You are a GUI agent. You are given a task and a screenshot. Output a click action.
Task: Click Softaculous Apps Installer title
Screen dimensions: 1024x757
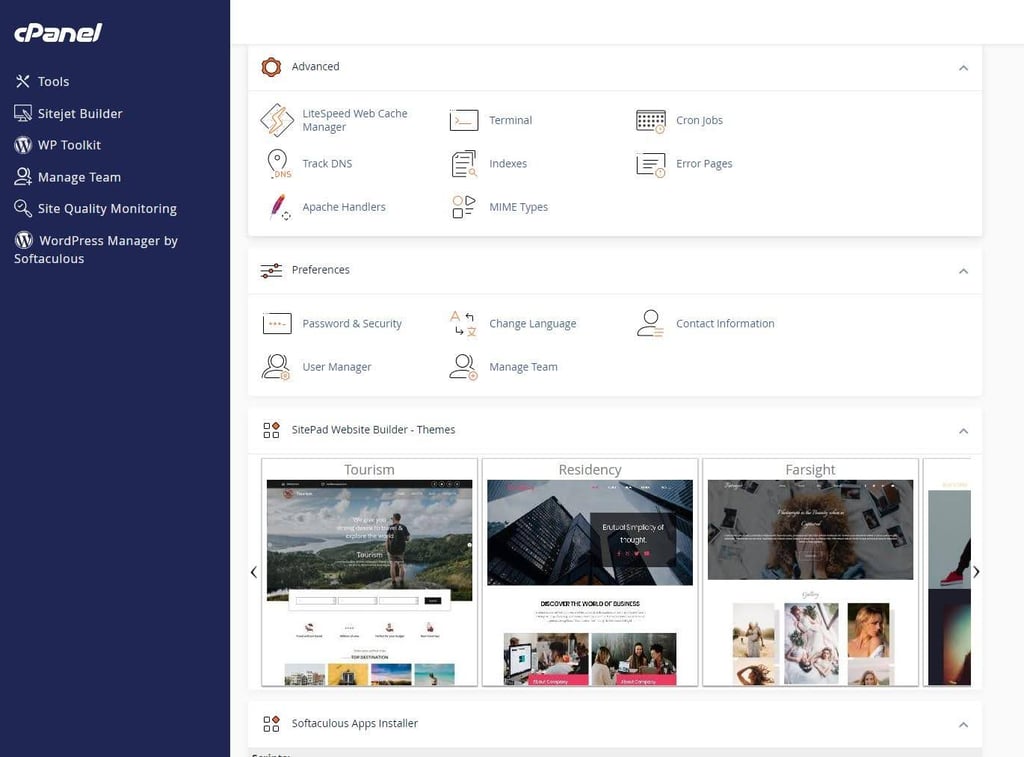click(x=355, y=723)
